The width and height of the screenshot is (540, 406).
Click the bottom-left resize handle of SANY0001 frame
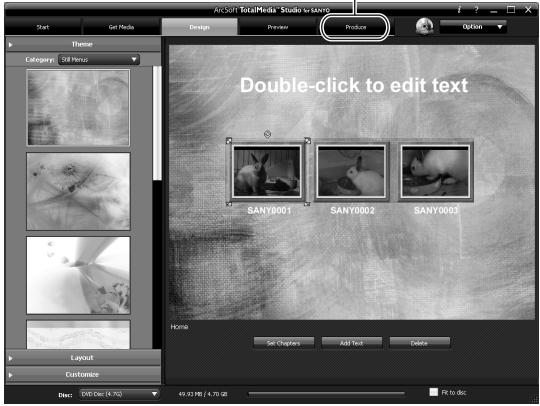pos(229,204)
